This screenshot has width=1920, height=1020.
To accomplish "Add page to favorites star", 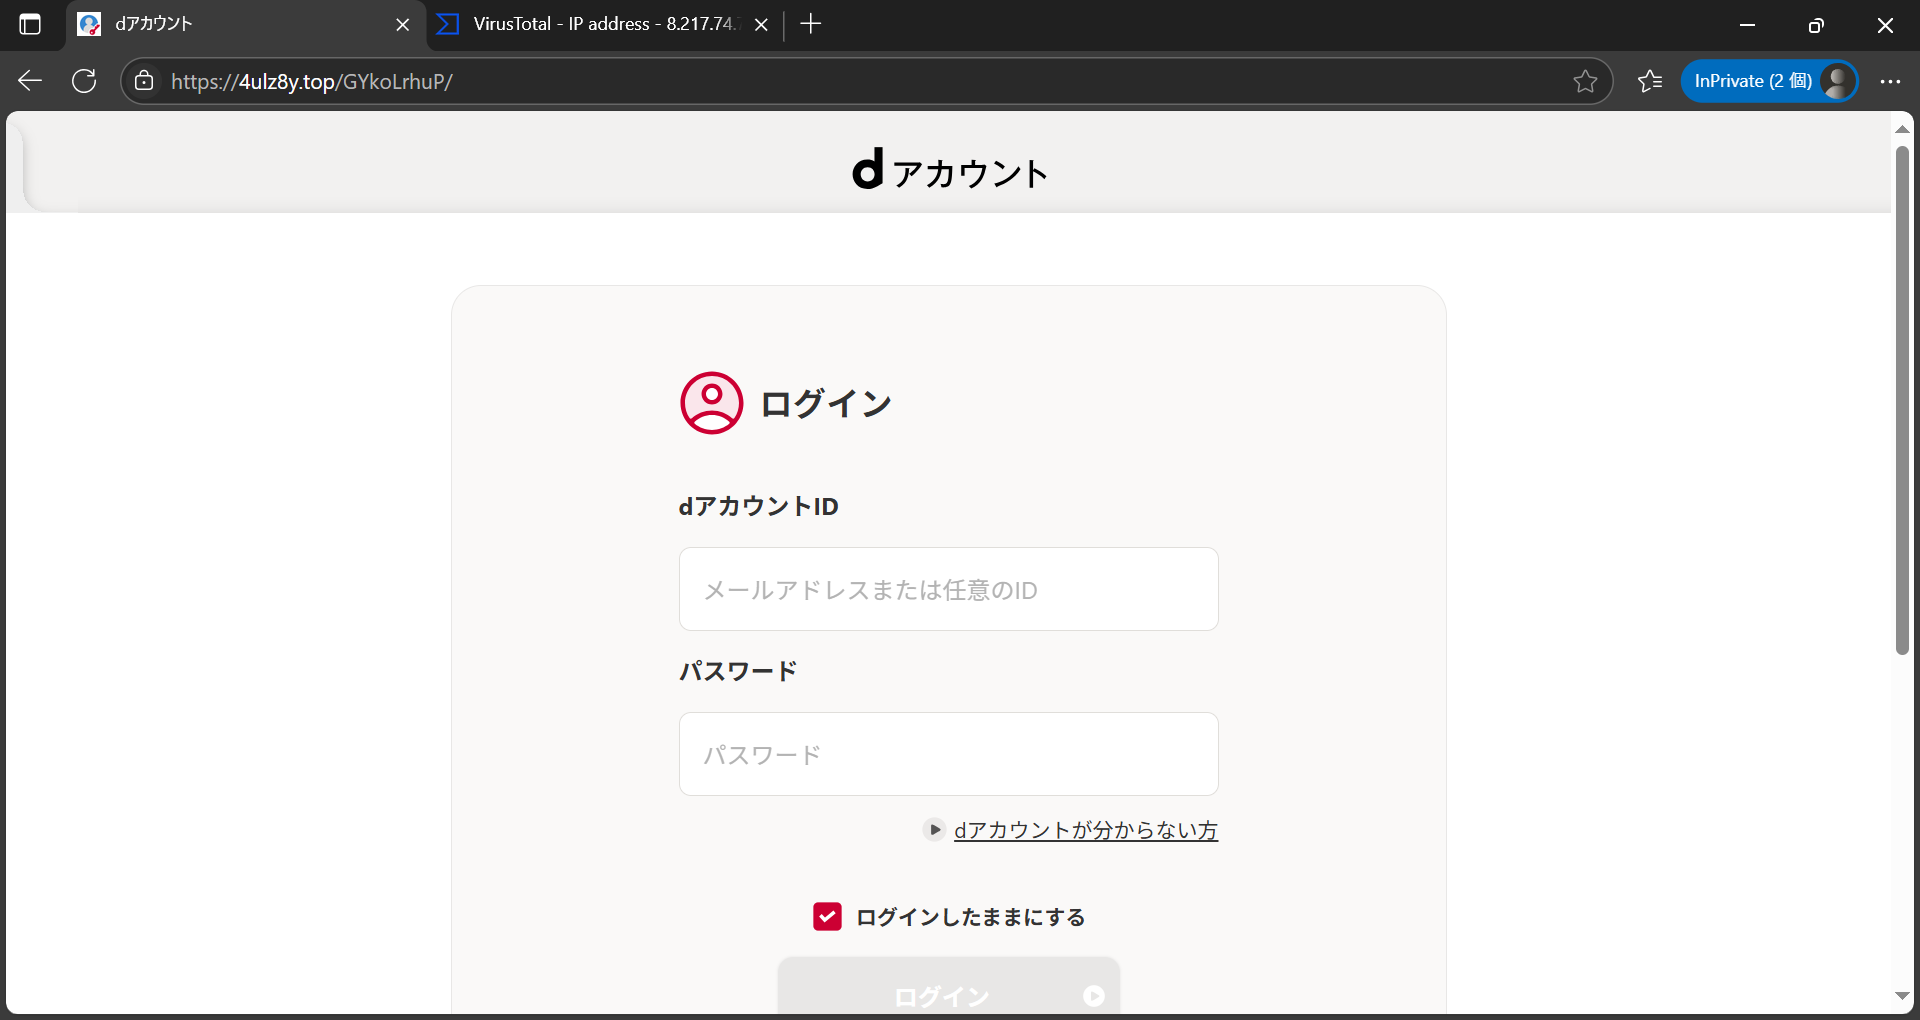I will coord(1585,81).
